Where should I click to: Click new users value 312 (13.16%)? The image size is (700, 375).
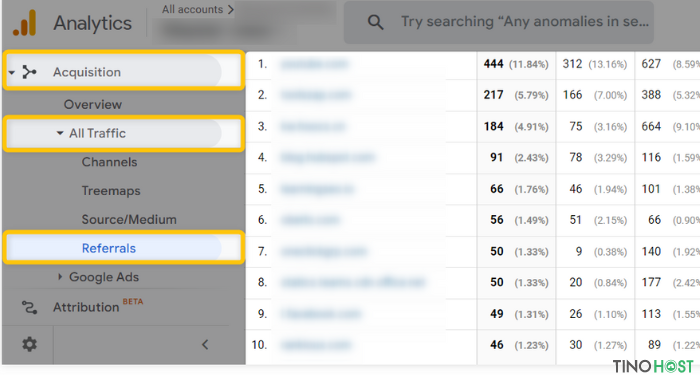595,64
